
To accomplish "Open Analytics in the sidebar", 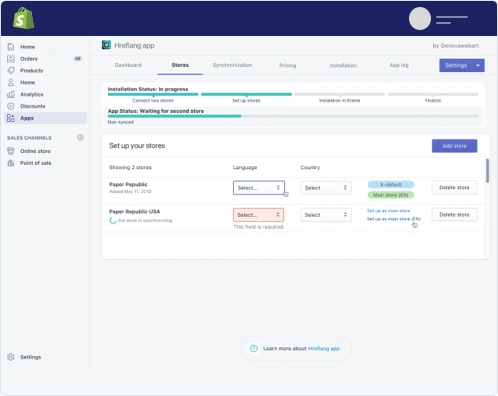I will [x=32, y=94].
